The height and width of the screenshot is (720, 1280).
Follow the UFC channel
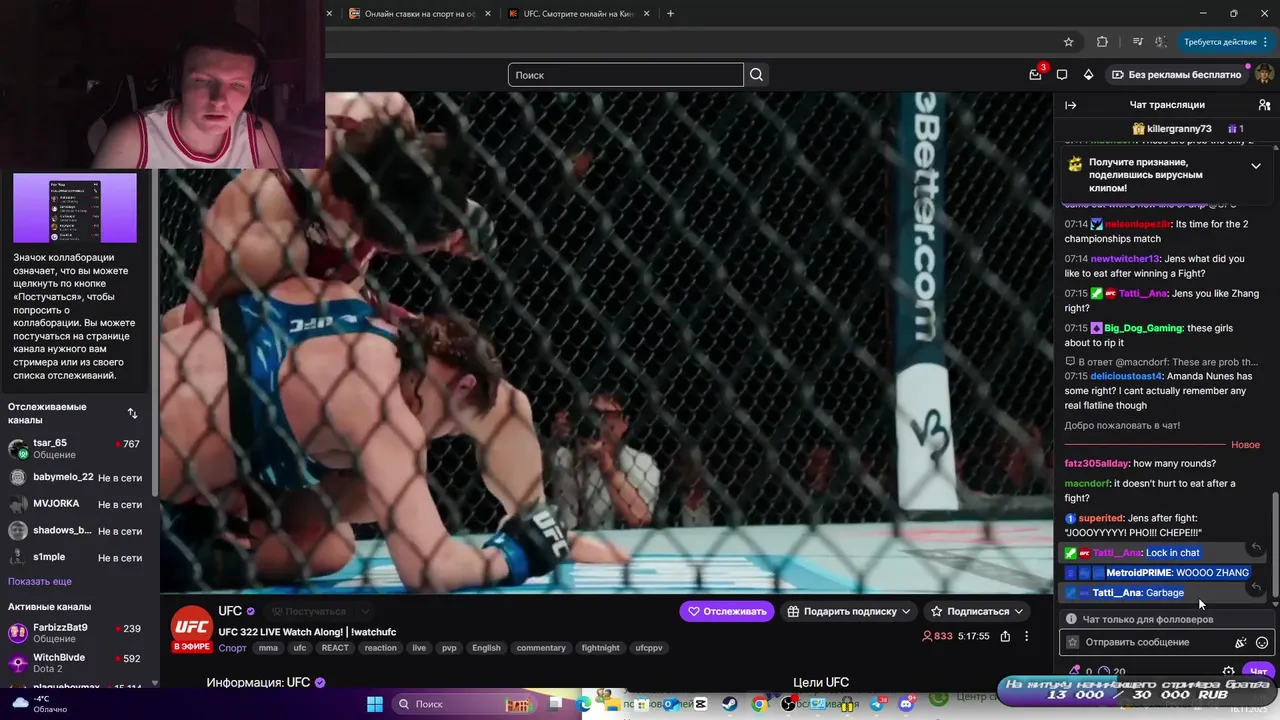[727, 611]
